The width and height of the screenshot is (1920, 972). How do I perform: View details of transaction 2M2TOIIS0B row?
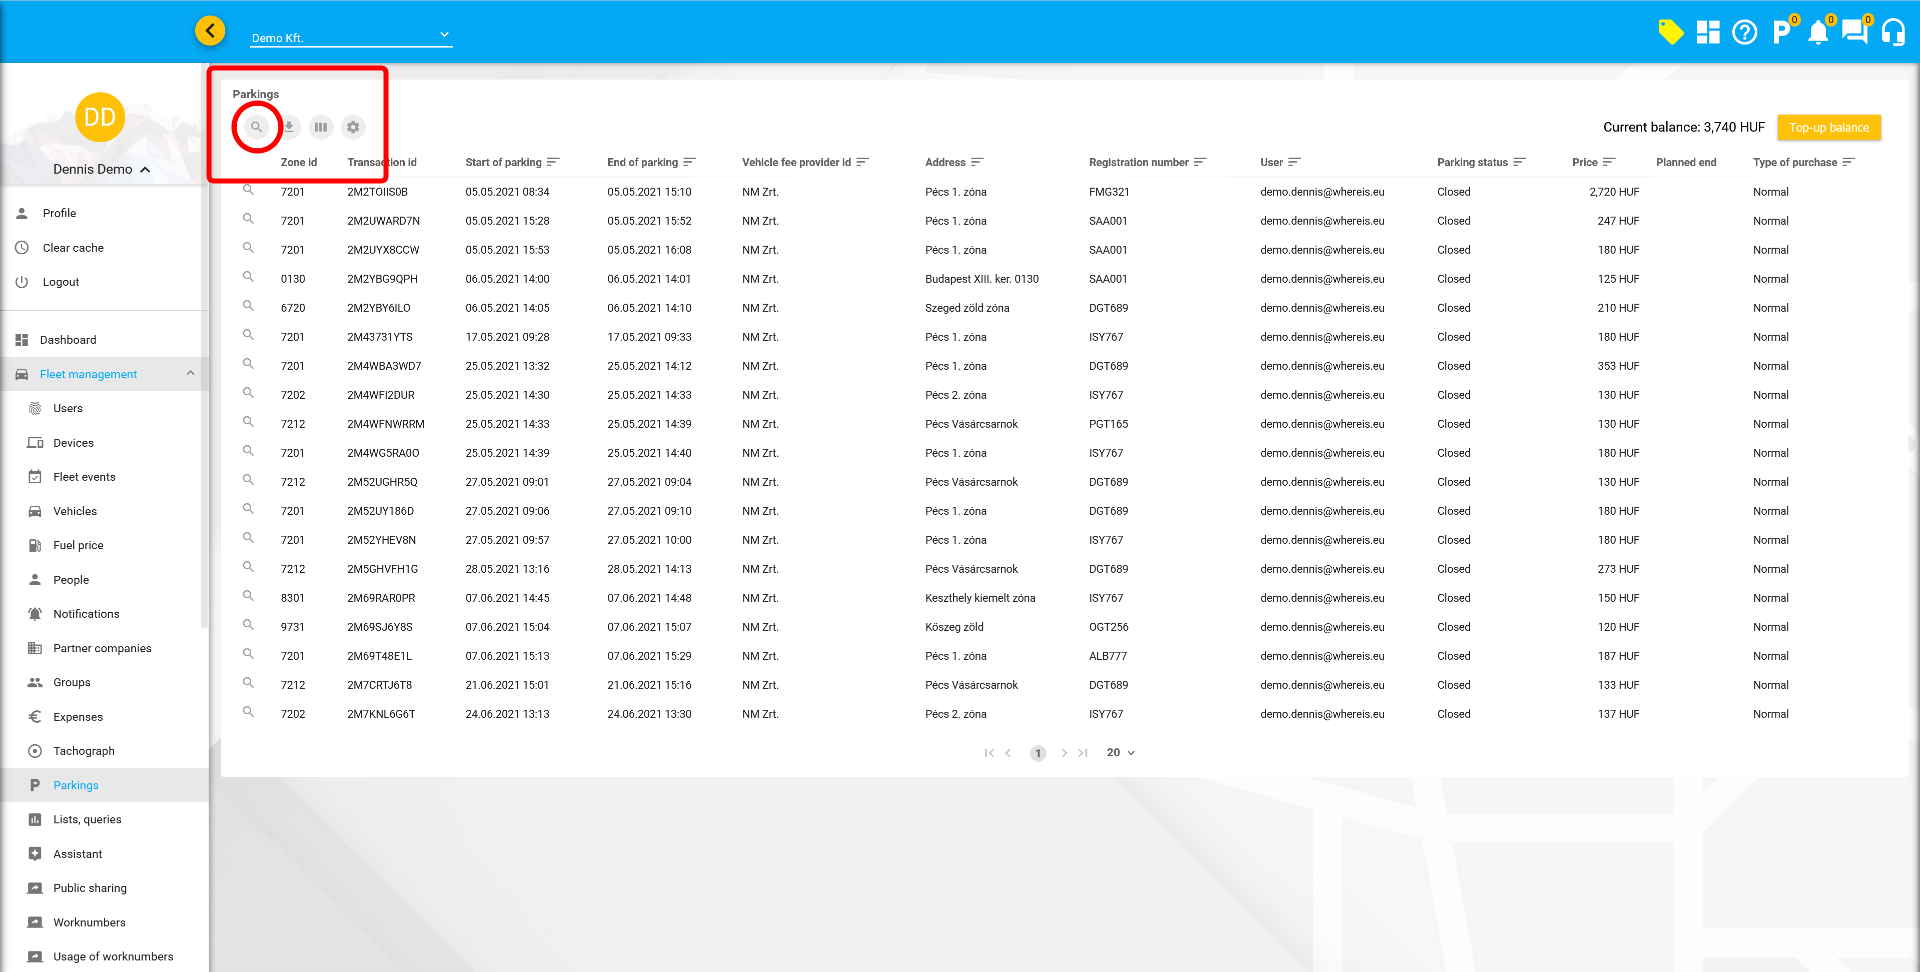pyautogui.click(x=248, y=190)
